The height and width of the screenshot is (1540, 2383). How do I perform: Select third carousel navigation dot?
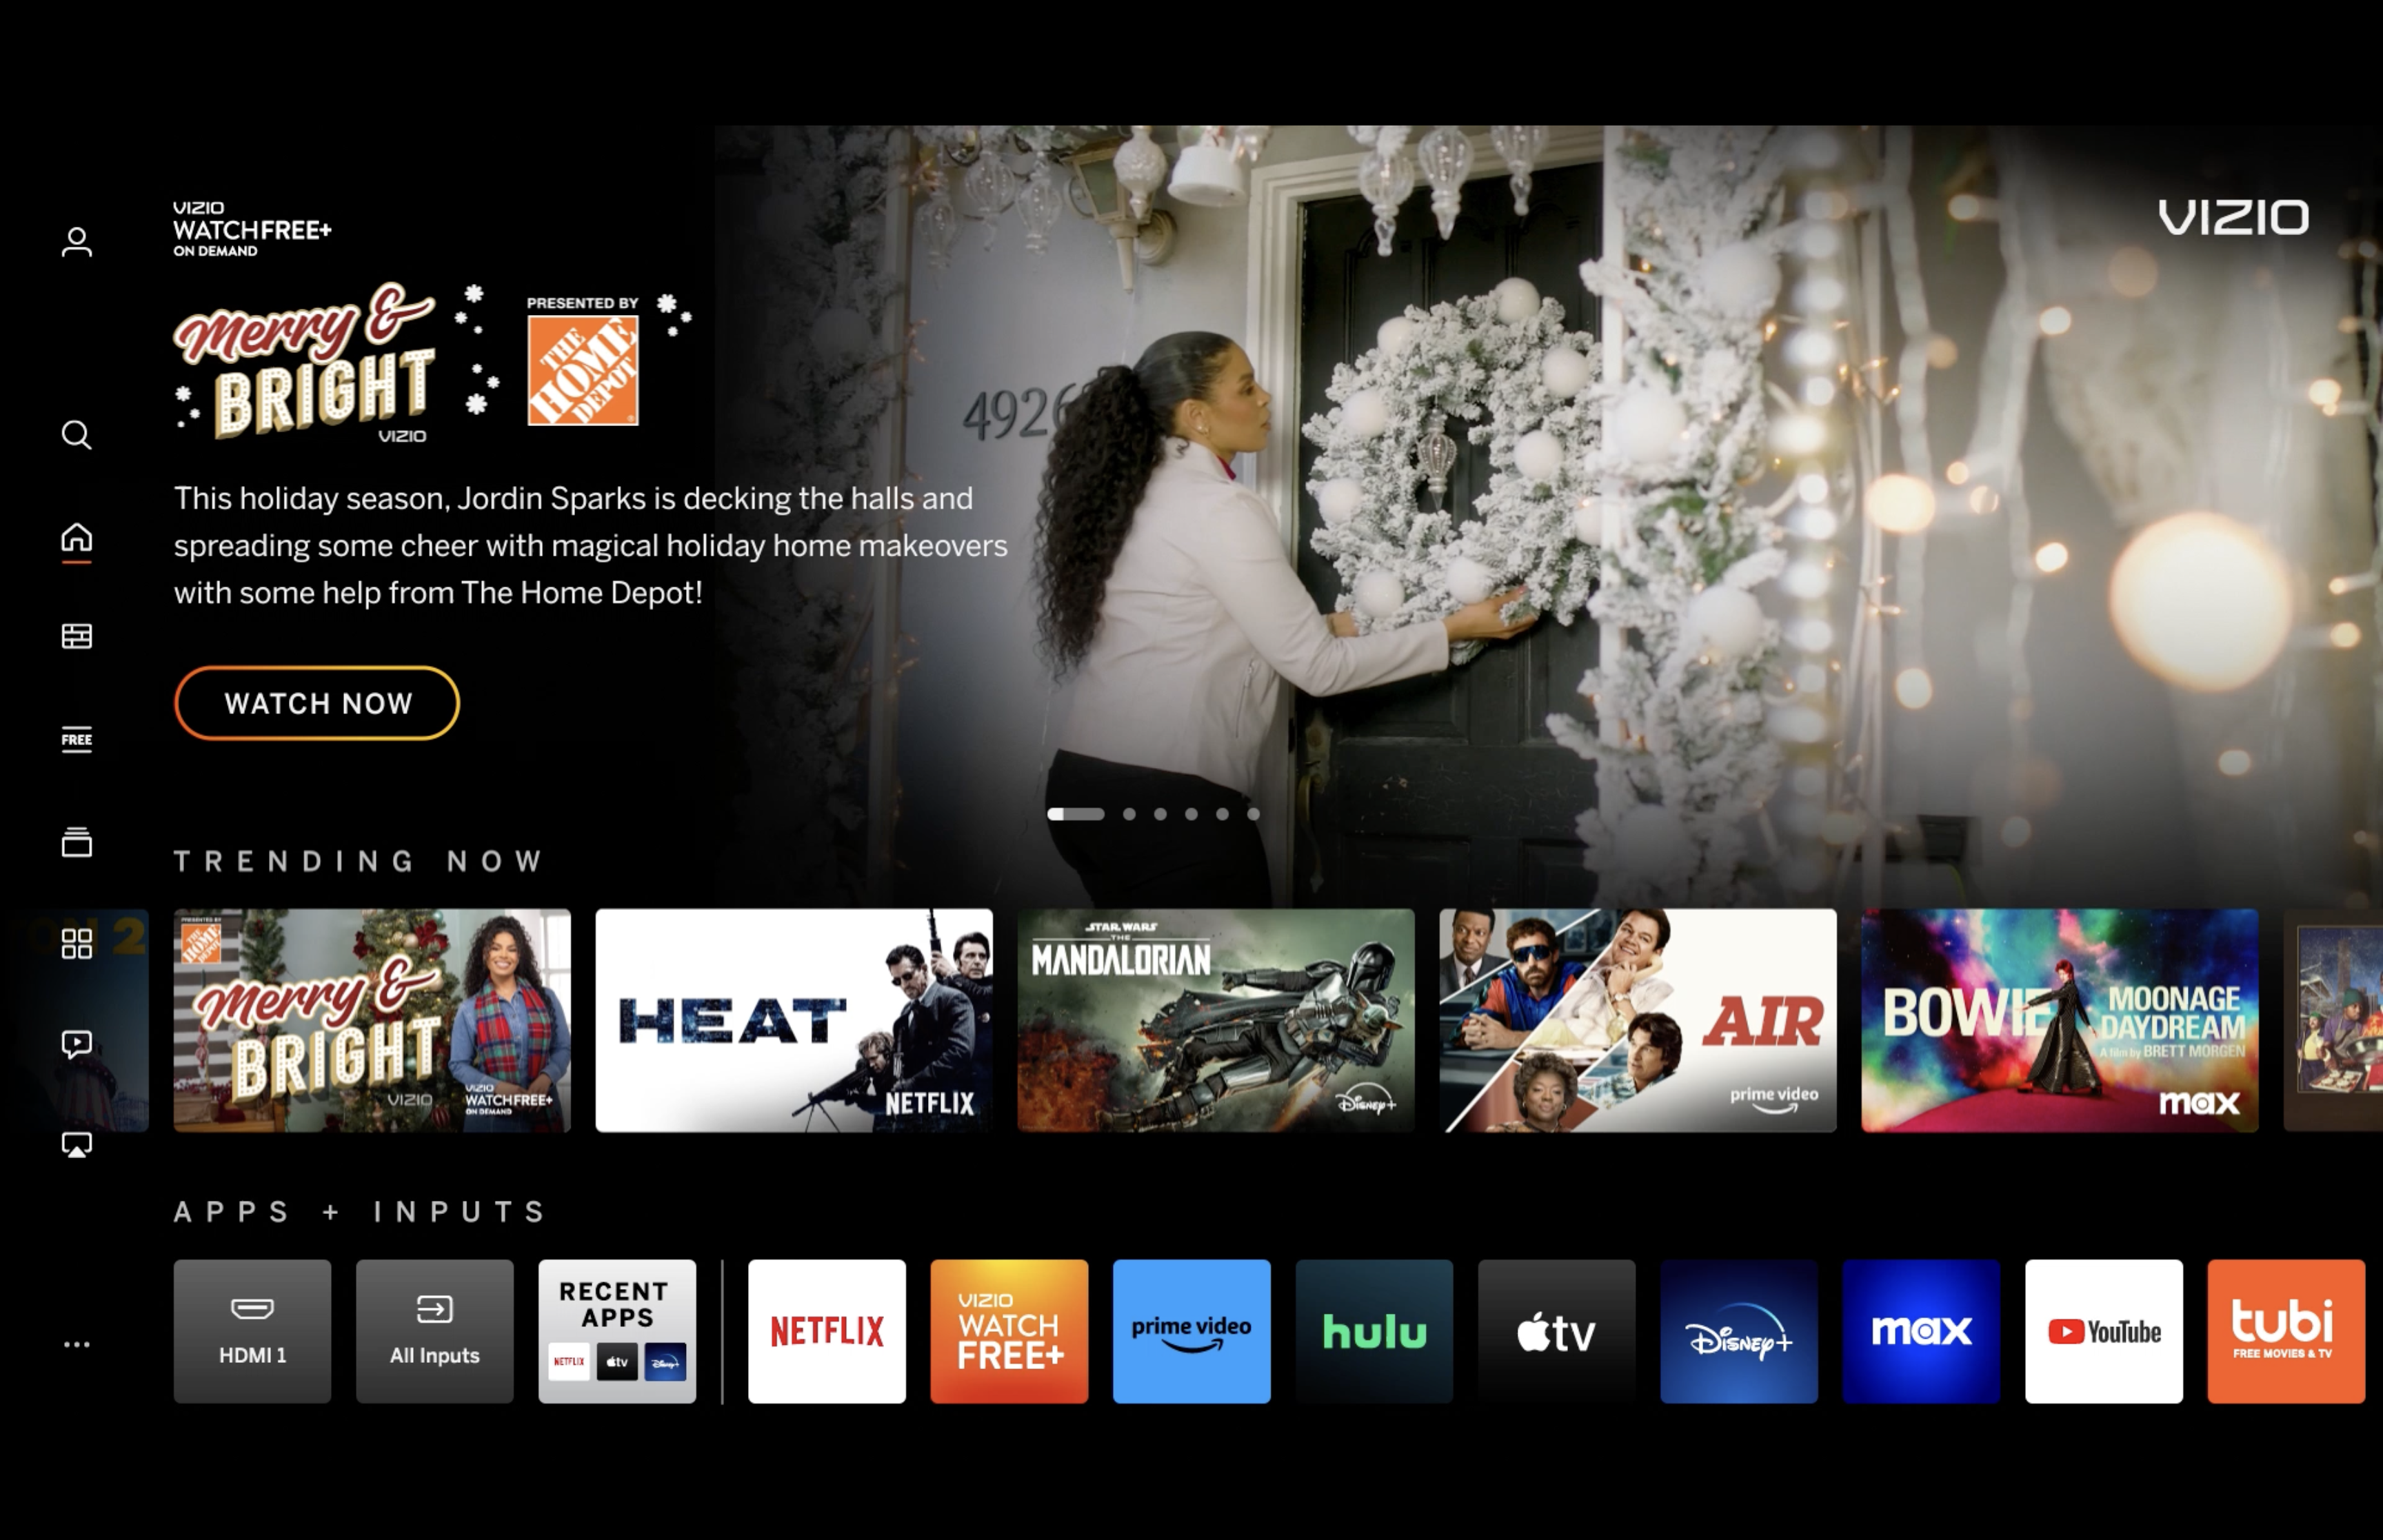(1157, 814)
